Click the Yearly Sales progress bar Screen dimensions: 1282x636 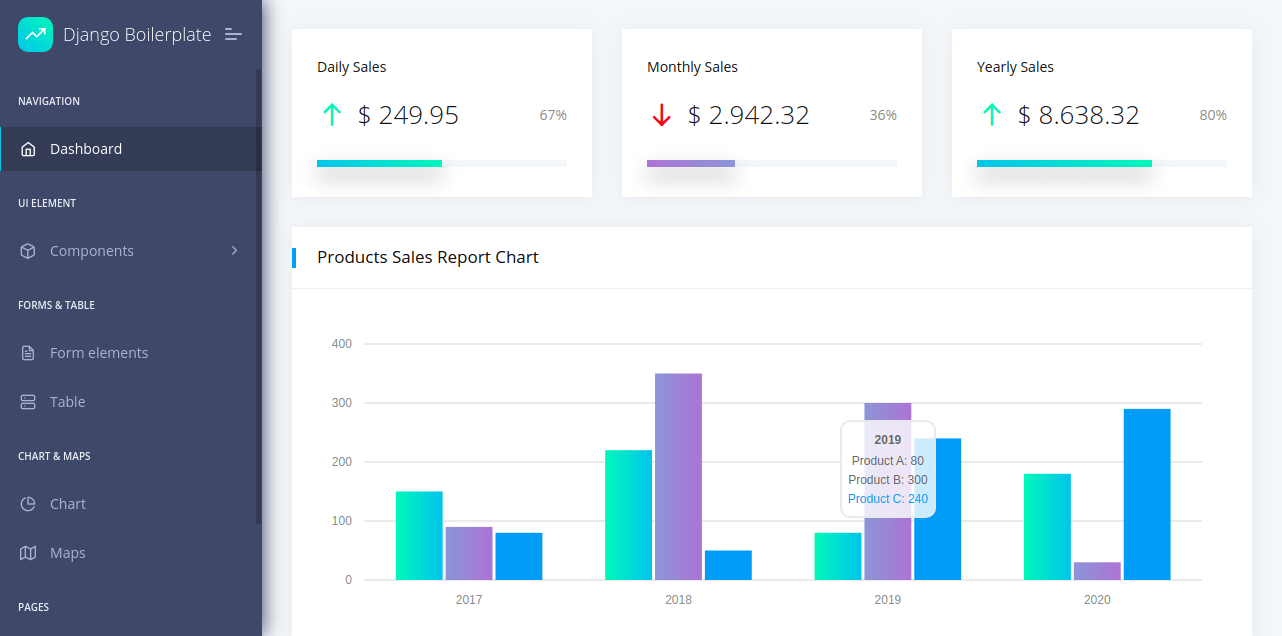click(1102, 163)
